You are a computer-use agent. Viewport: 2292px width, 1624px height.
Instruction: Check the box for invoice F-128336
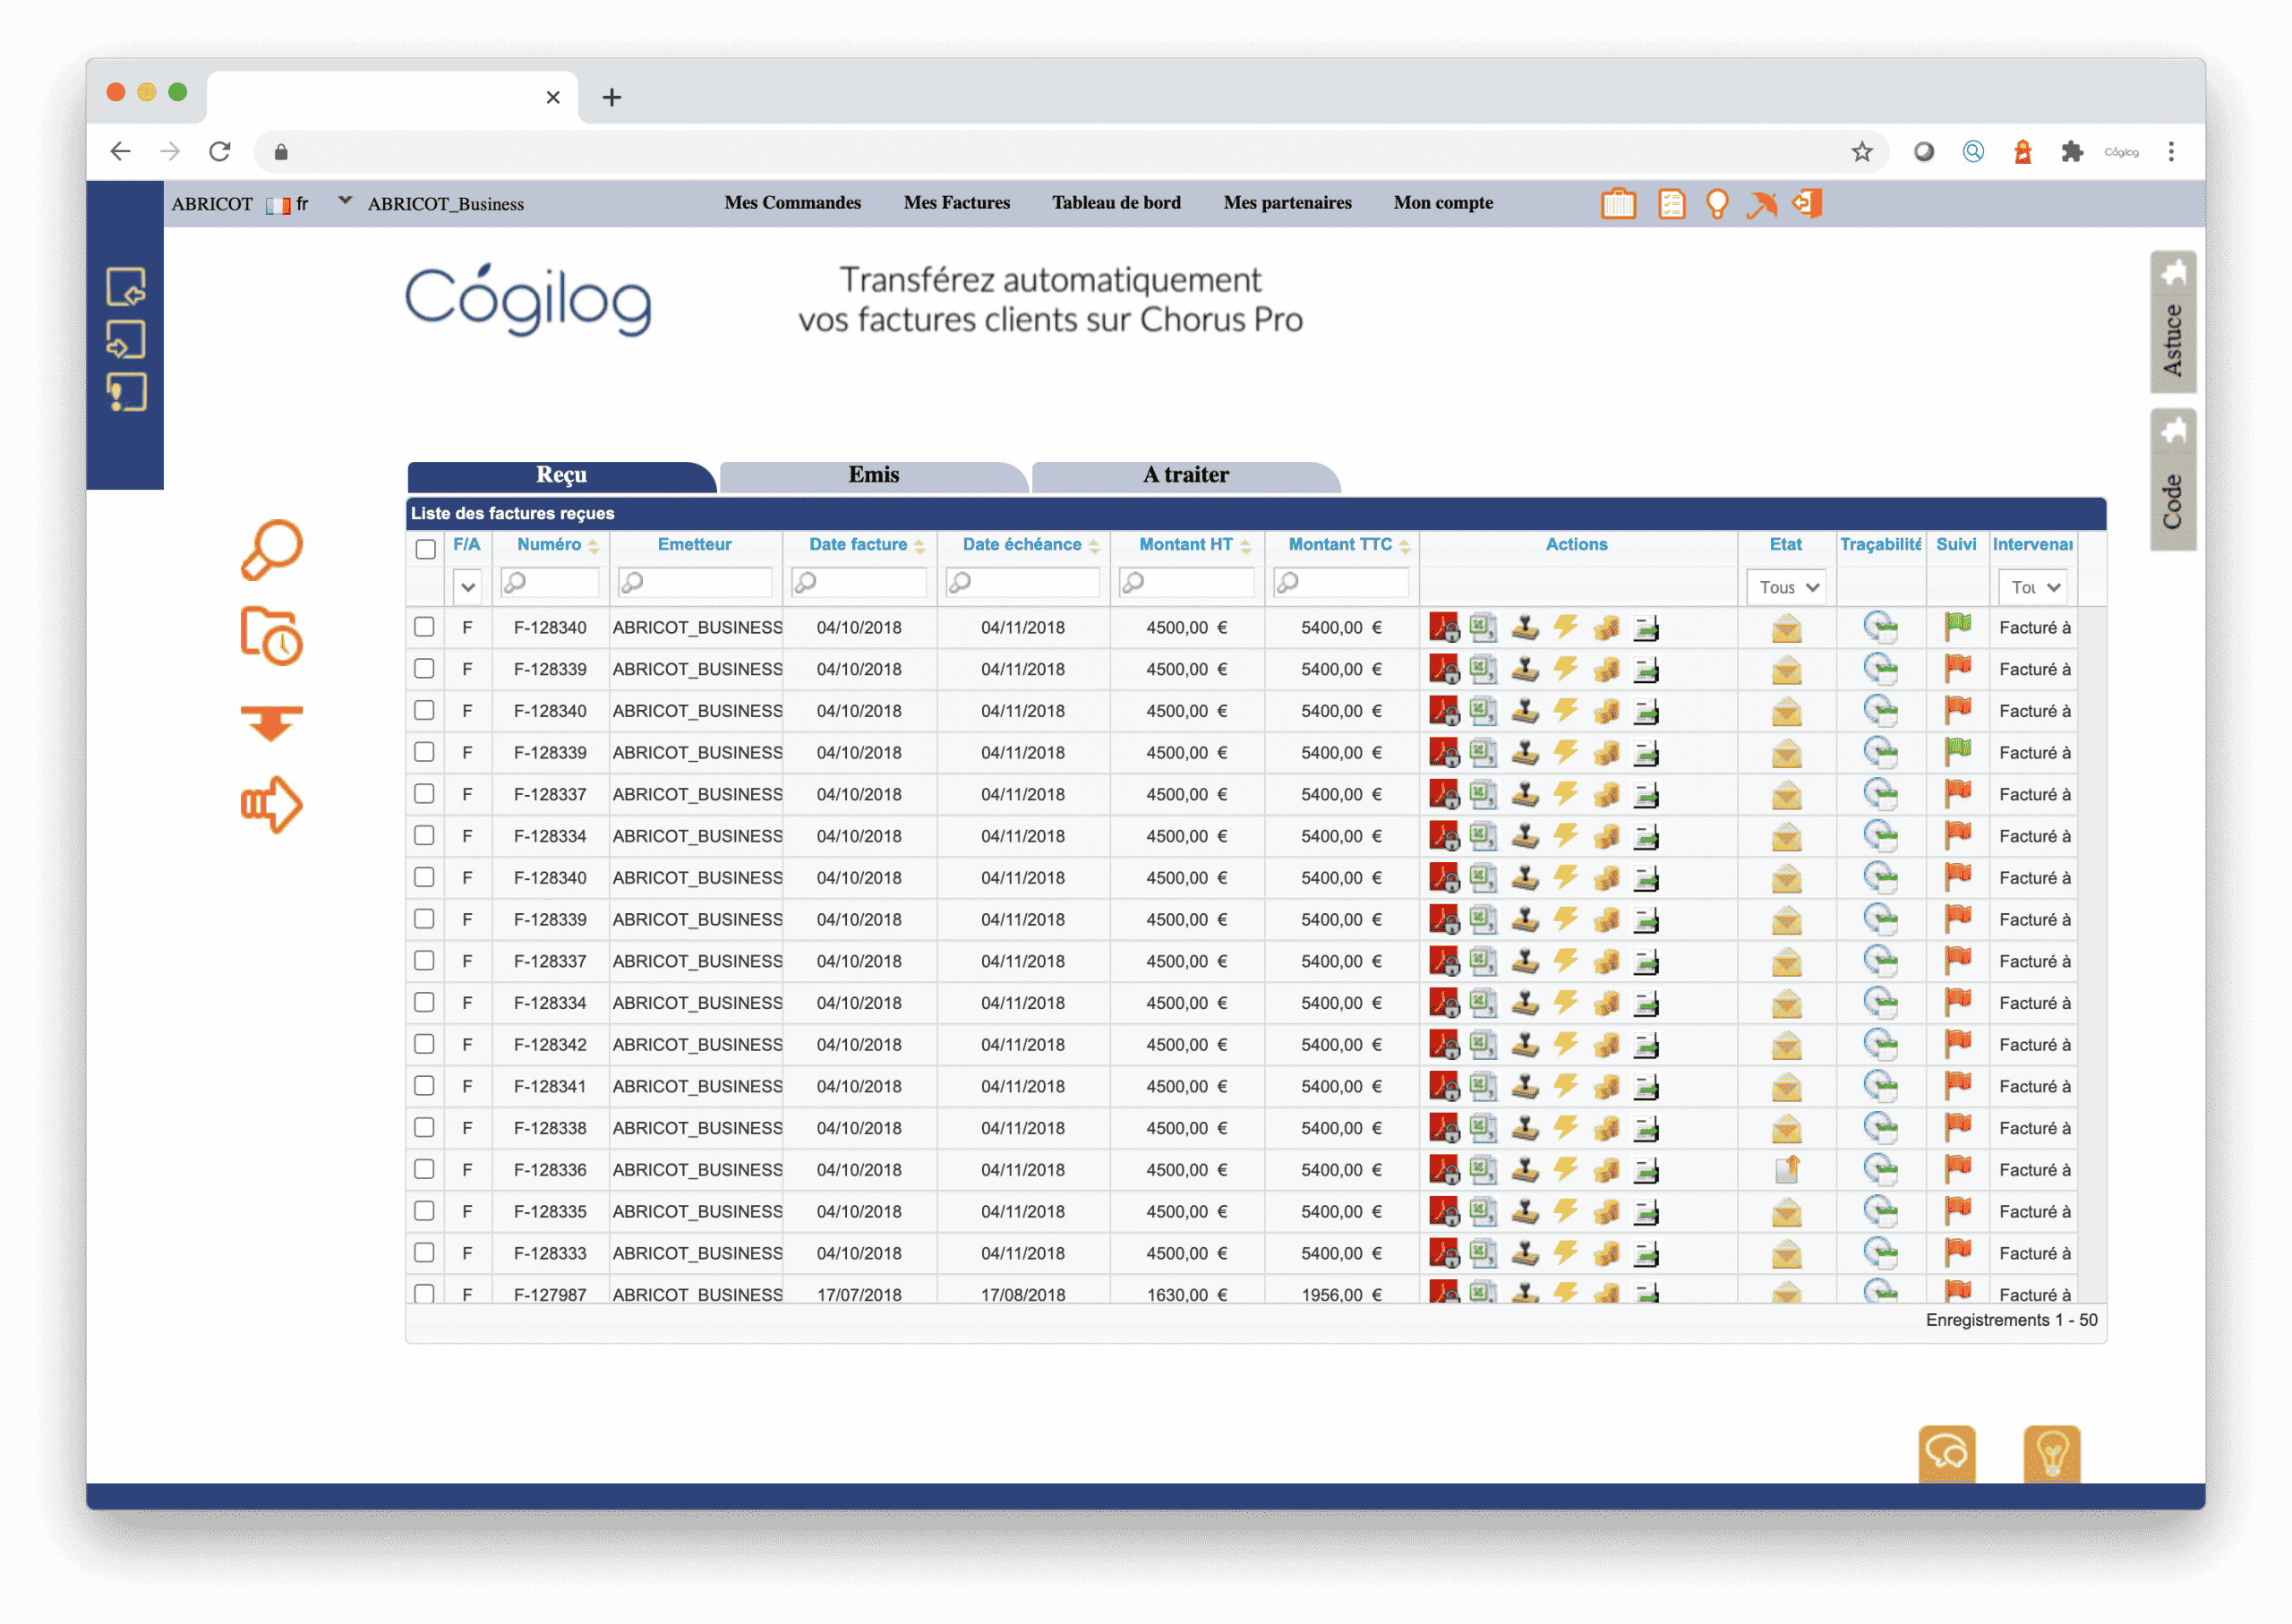[x=424, y=1169]
